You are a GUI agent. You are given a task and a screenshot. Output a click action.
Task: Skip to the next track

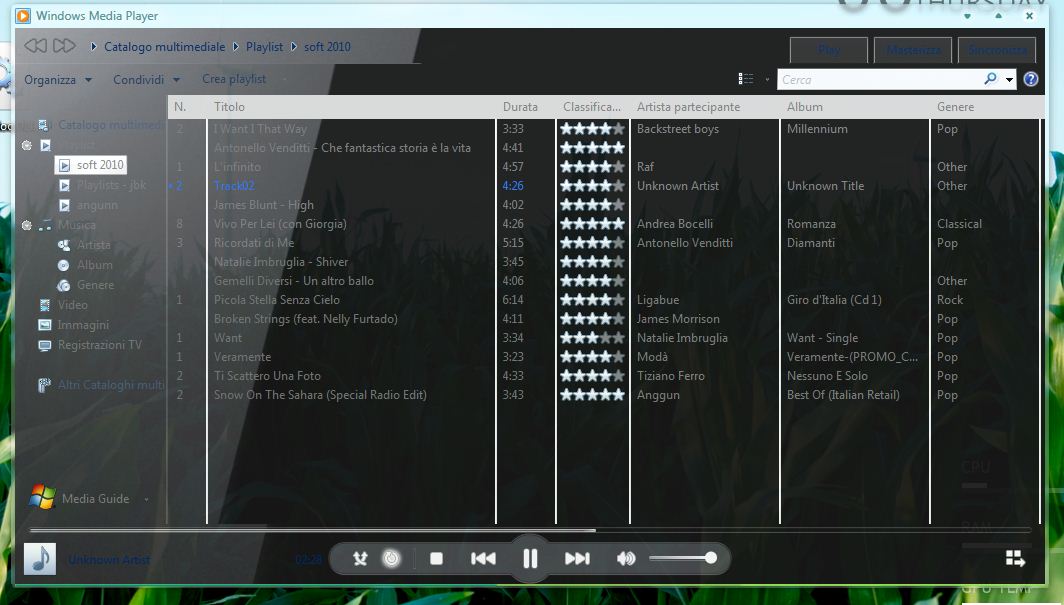[x=577, y=558]
